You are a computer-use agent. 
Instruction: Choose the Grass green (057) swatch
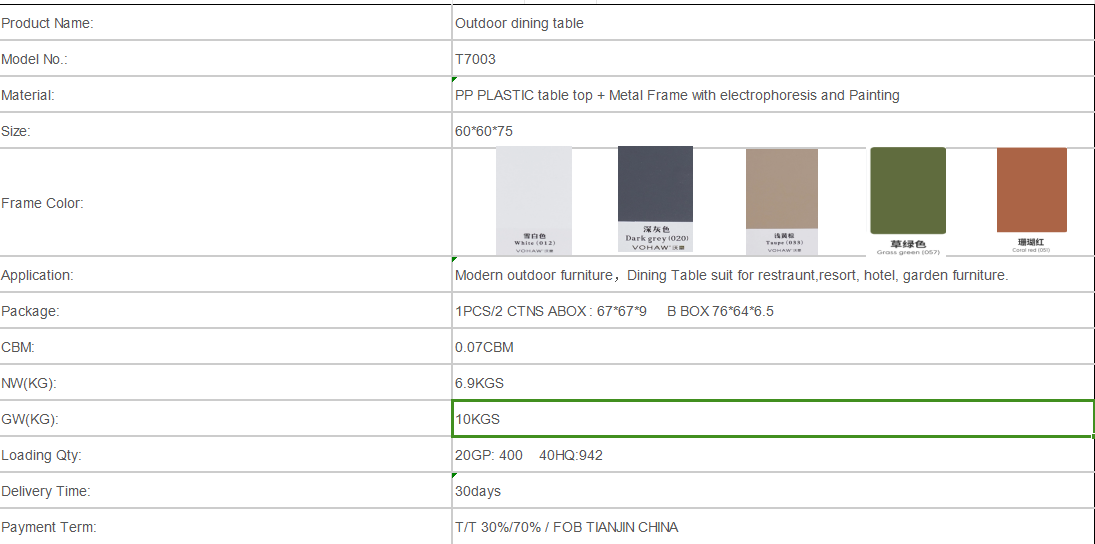click(x=908, y=199)
